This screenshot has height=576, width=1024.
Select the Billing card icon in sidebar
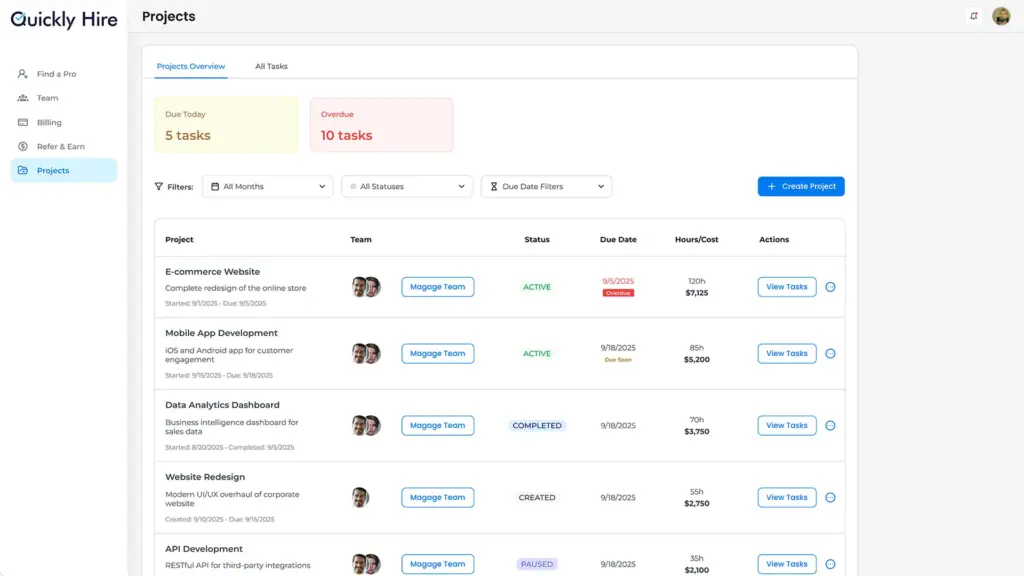point(23,122)
